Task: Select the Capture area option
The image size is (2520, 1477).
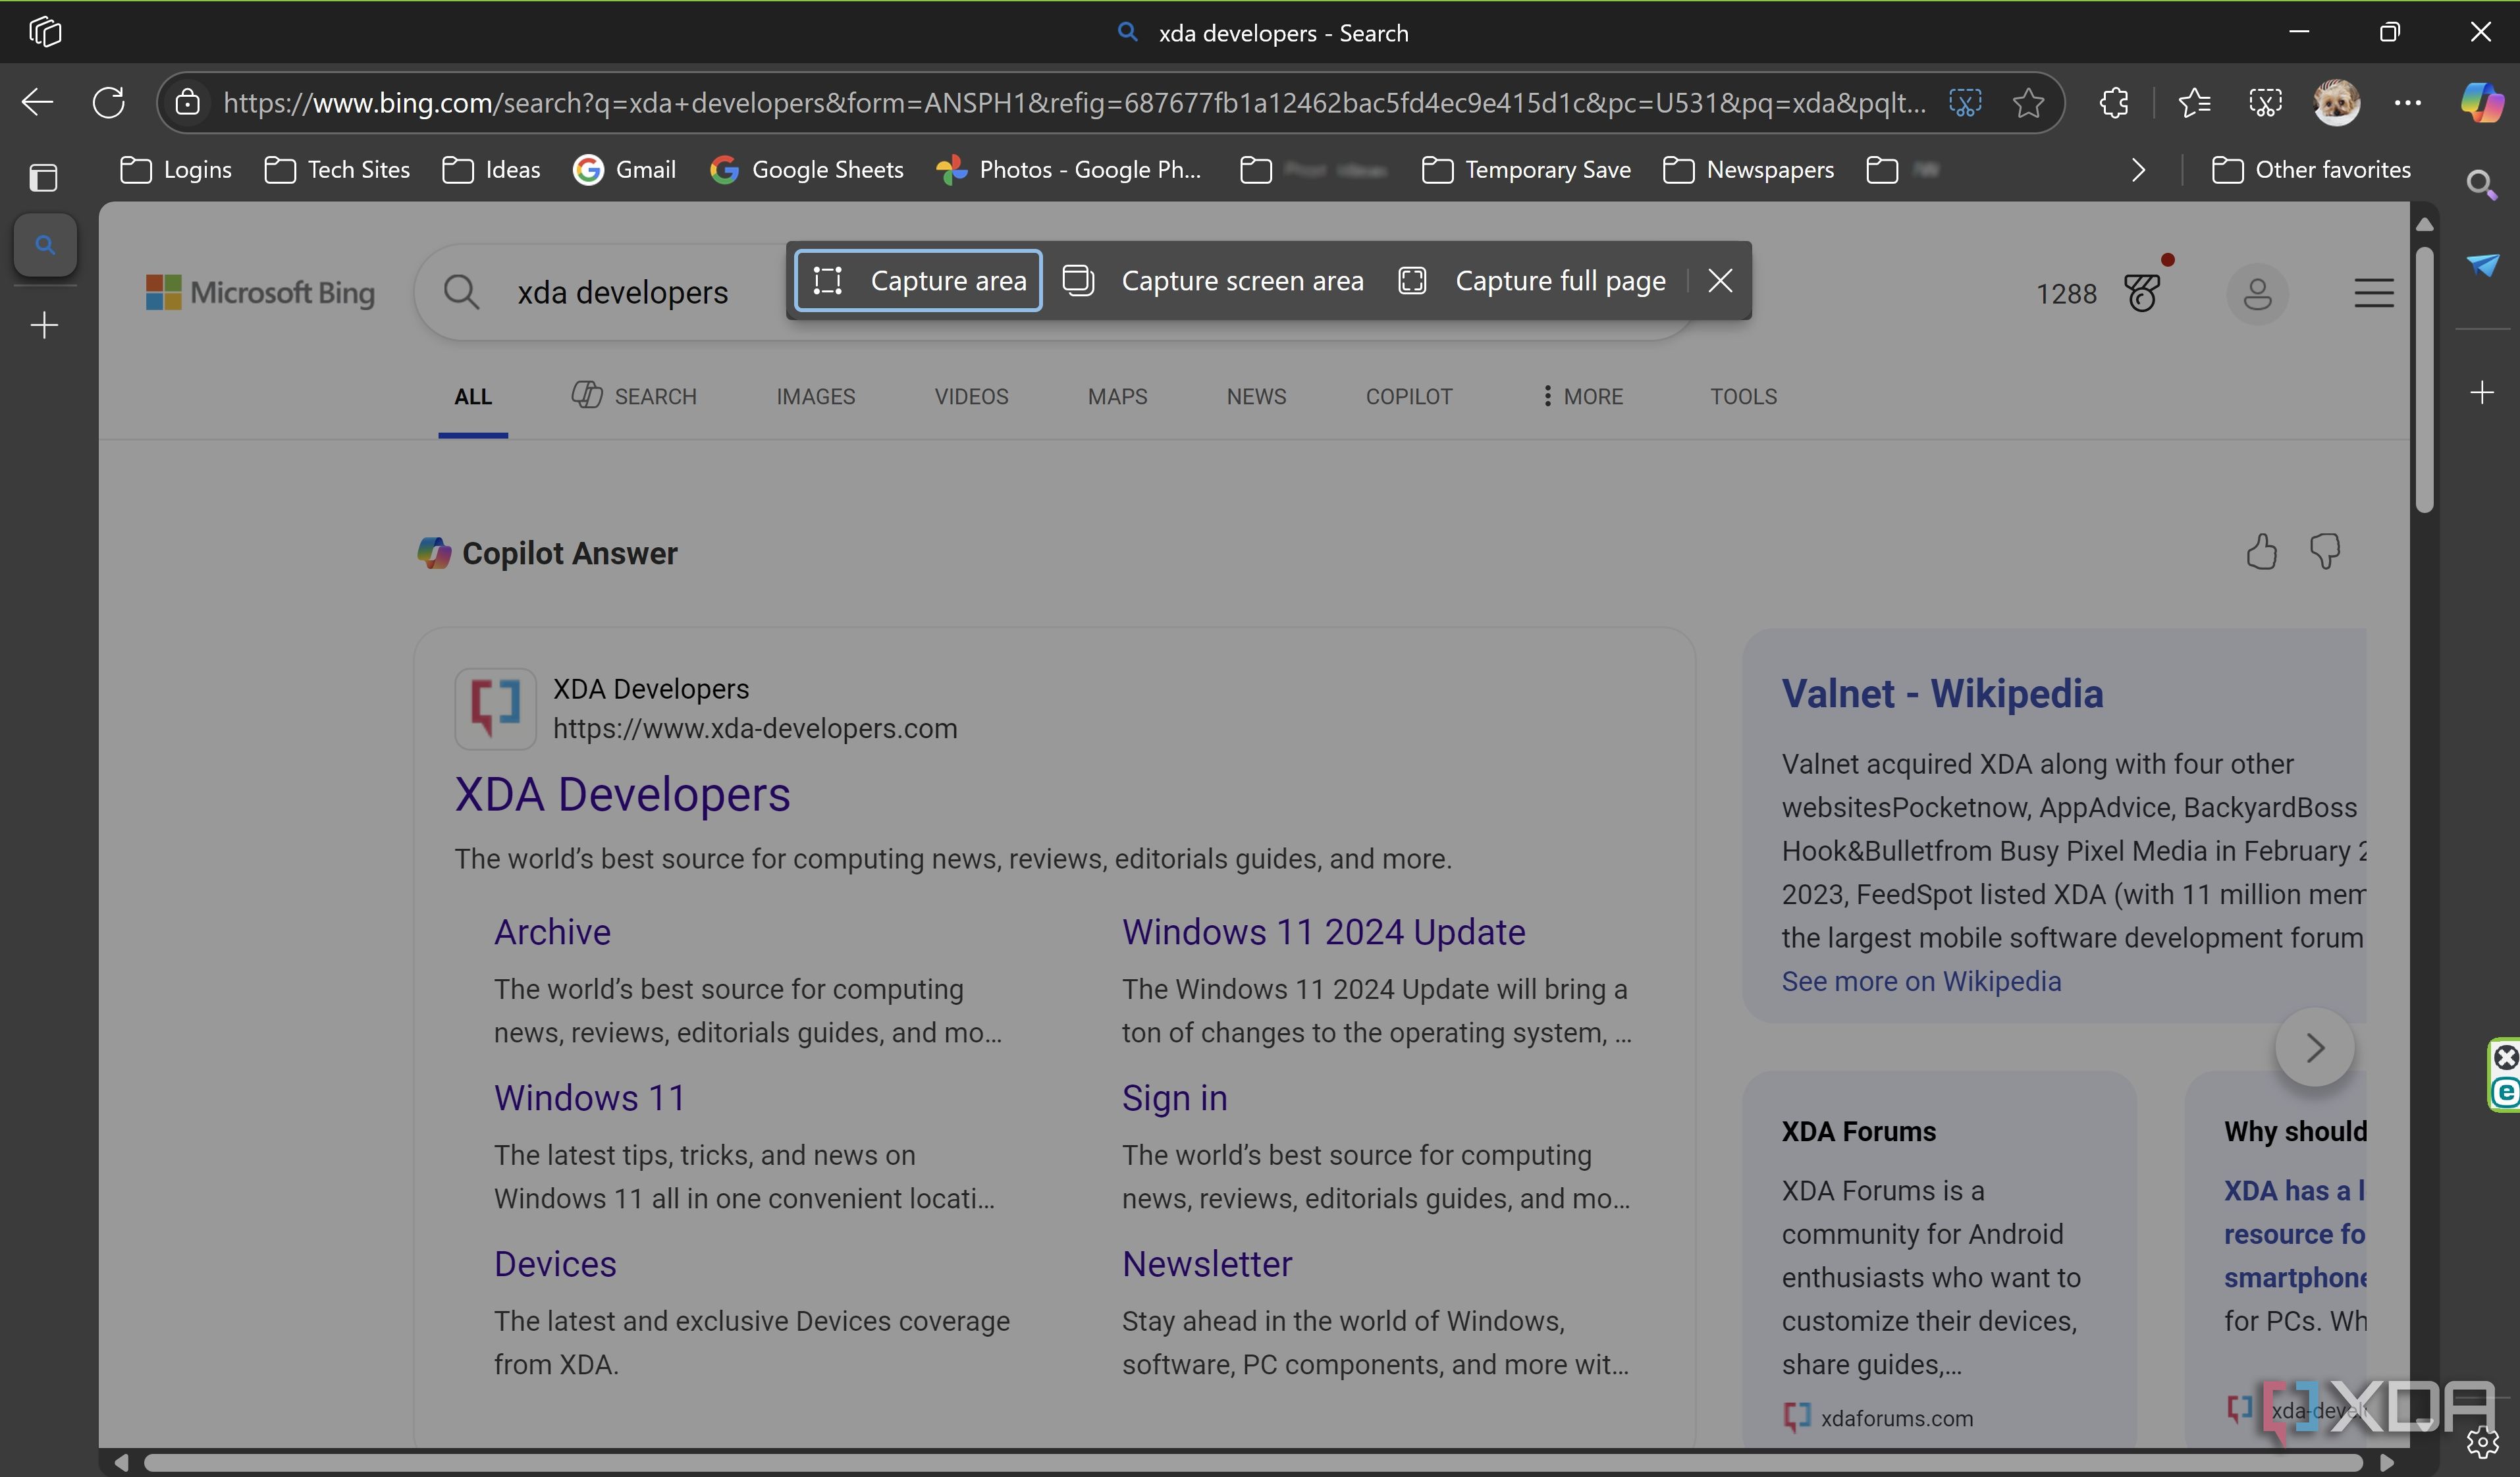Action: point(918,280)
